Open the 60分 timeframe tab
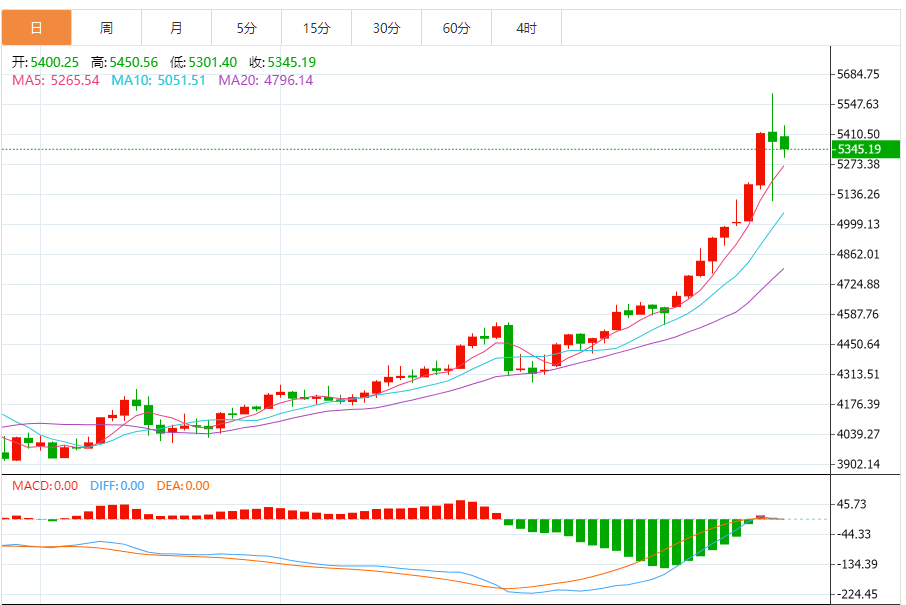 [x=456, y=28]
